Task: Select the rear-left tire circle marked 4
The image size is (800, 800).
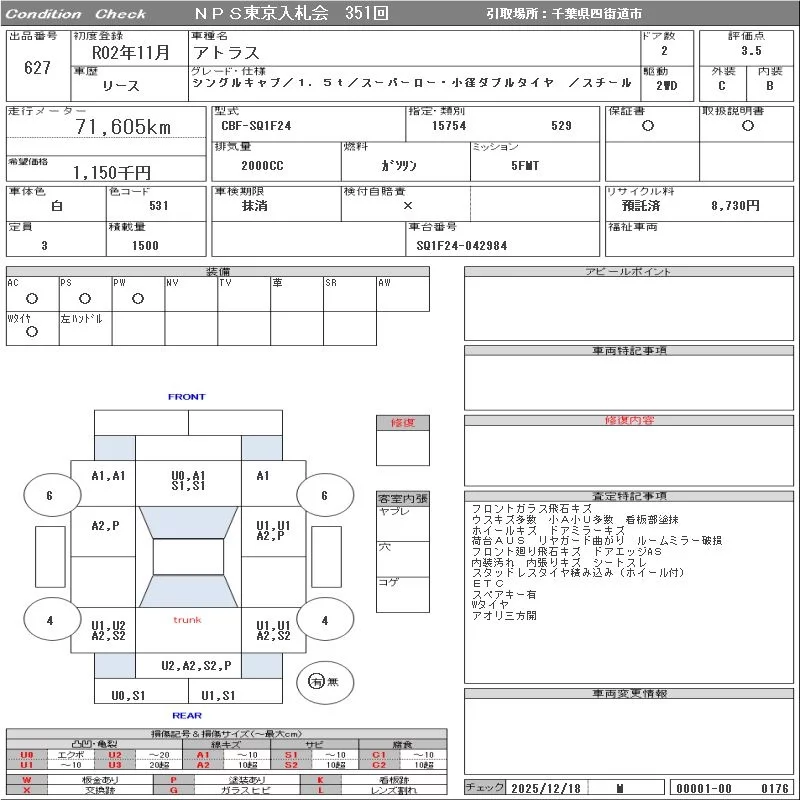Action: click(x=49, y=621)
